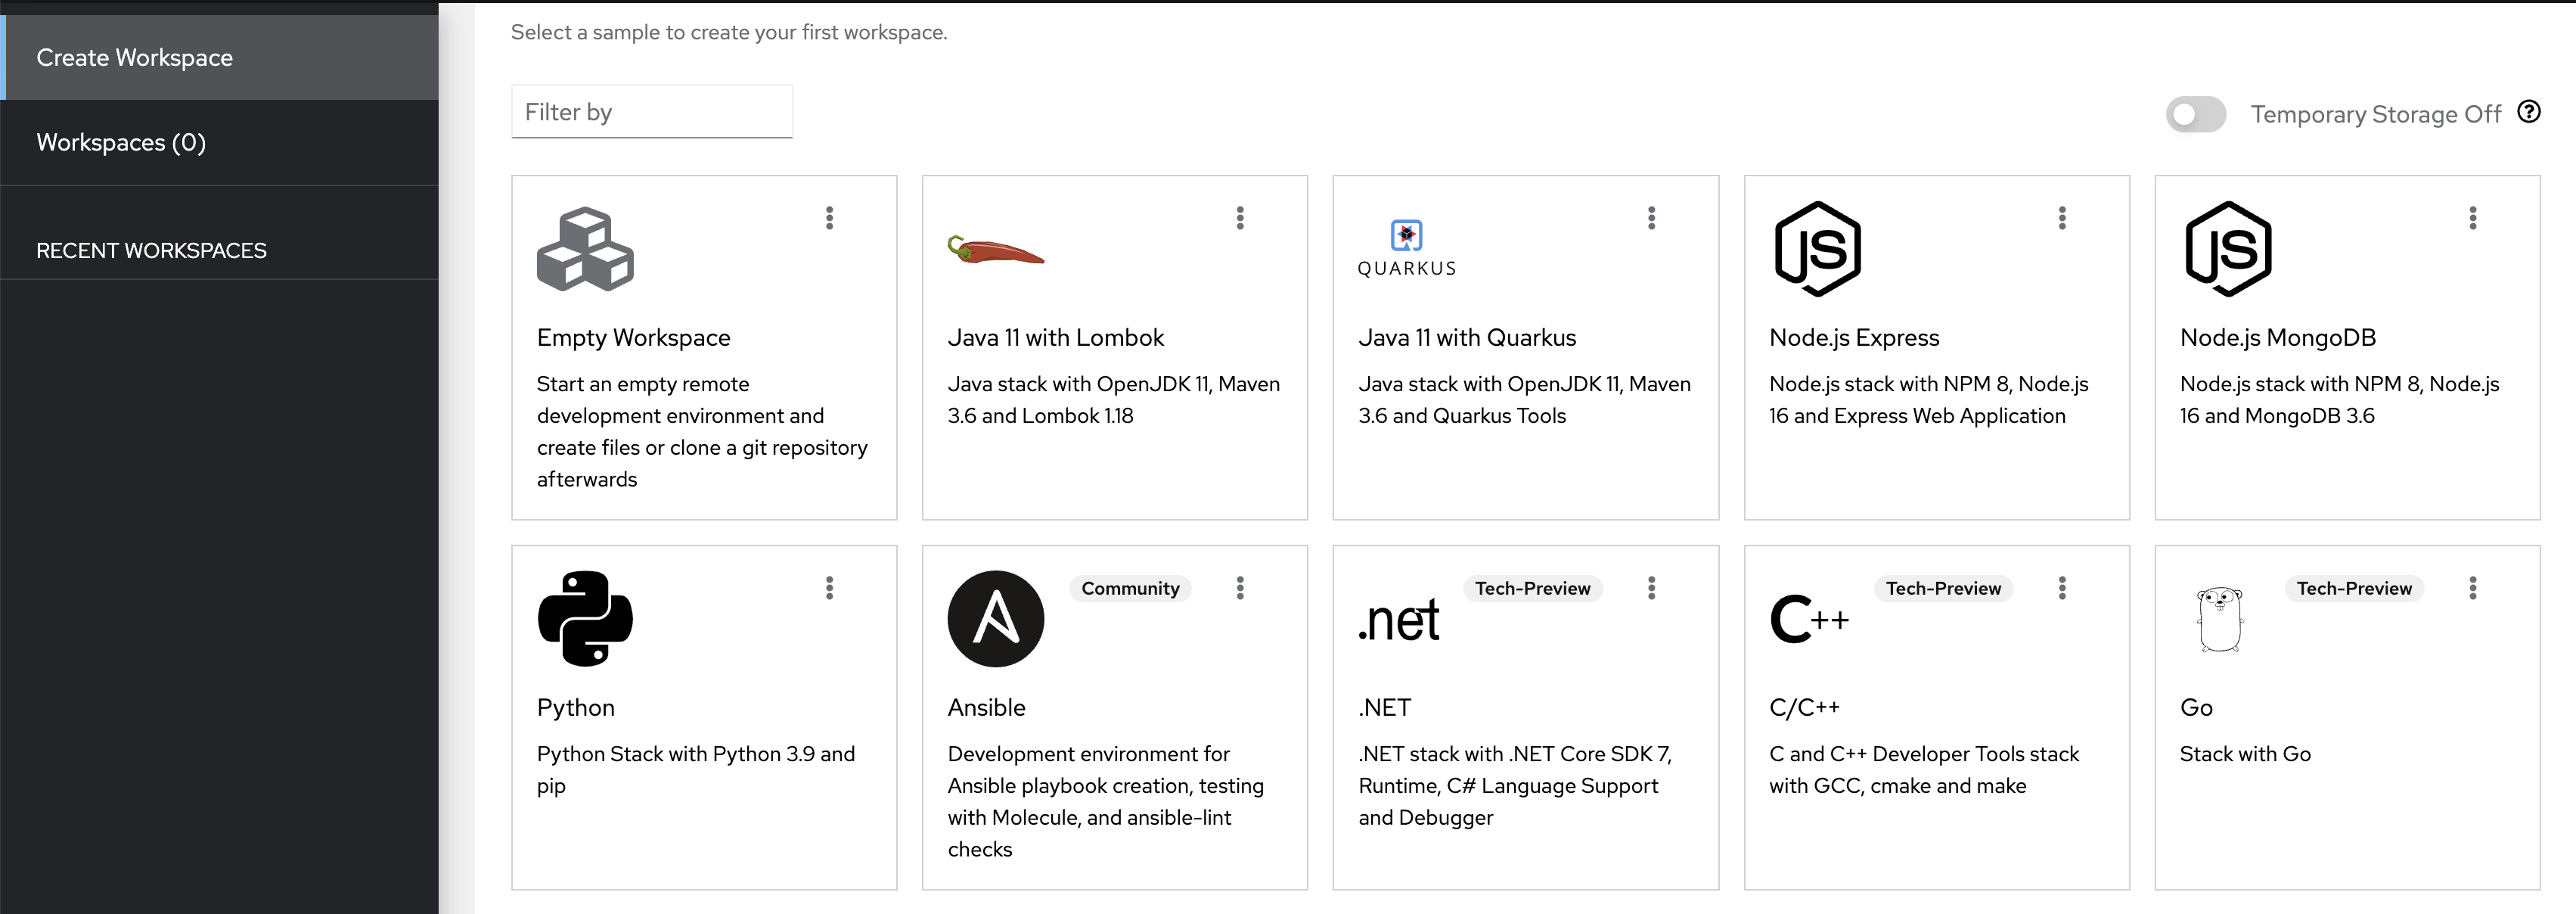2576x914 pixels.
Task: Click the .NET card title
Action: click(1384, 707)
